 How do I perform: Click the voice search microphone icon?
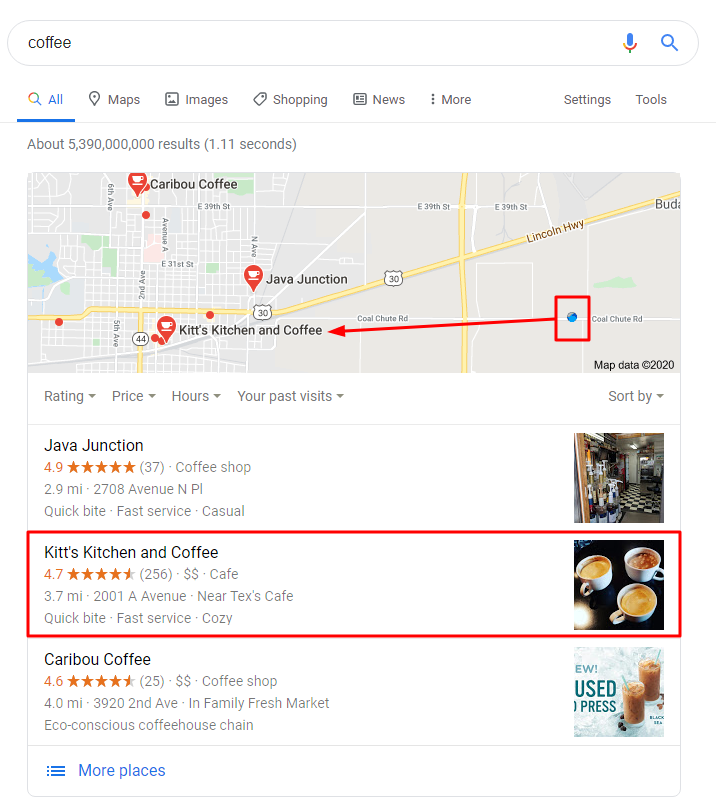pos(629,43)
